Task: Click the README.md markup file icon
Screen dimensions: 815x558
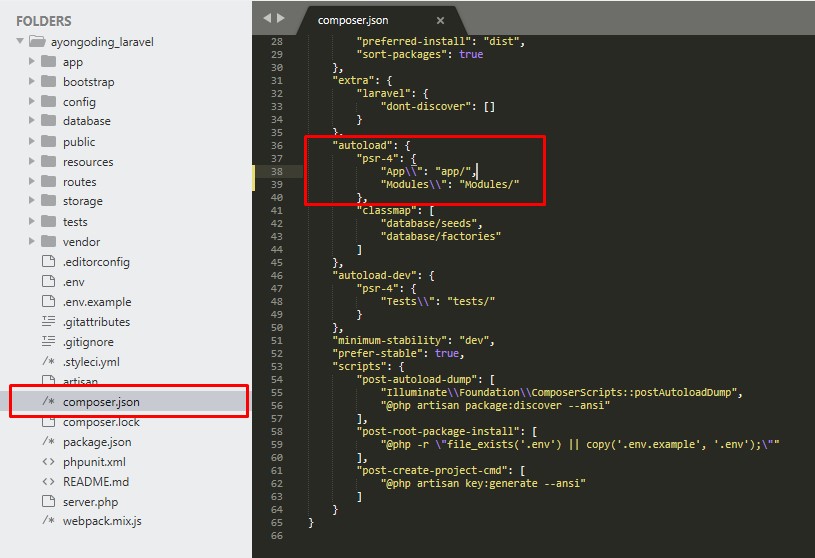Action: click(48, 481)
